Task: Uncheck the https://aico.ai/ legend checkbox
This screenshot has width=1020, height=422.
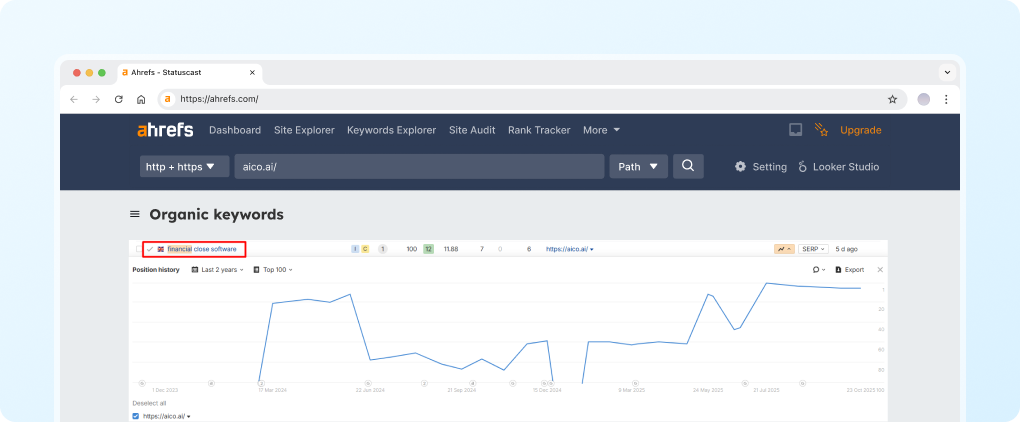Action: tap(137, 415)
